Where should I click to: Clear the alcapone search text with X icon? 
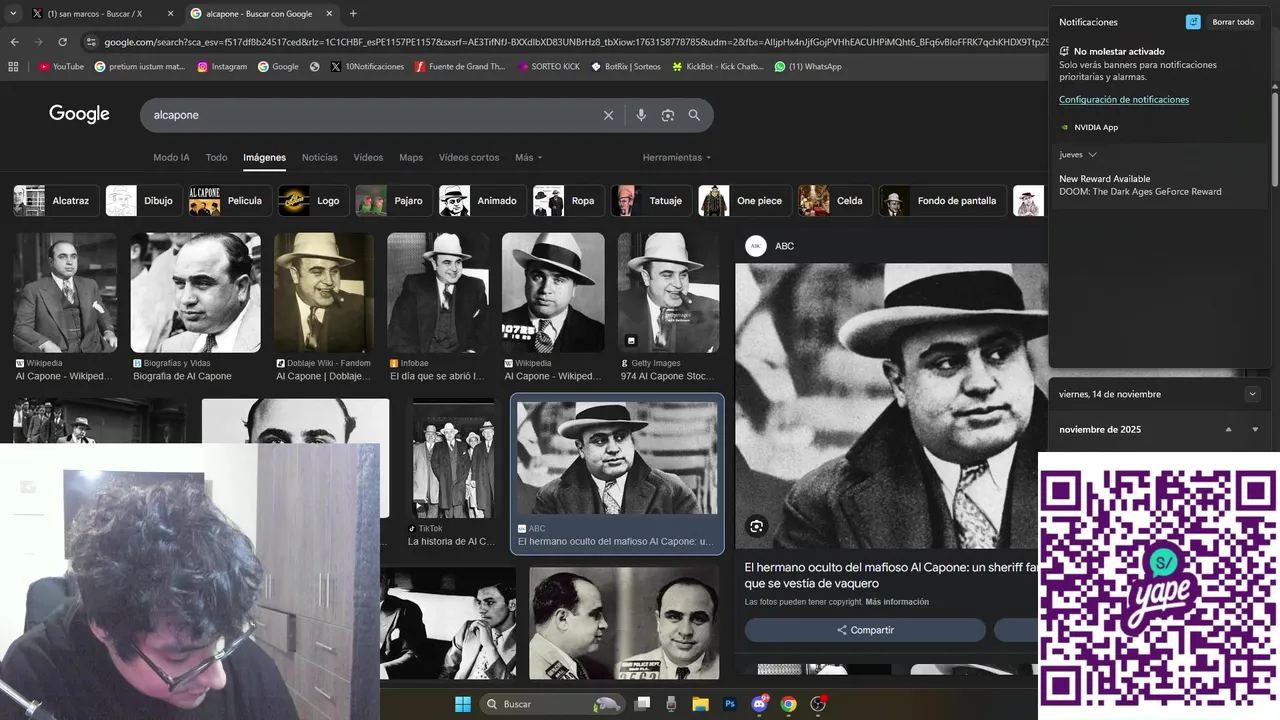click(608, 115)
